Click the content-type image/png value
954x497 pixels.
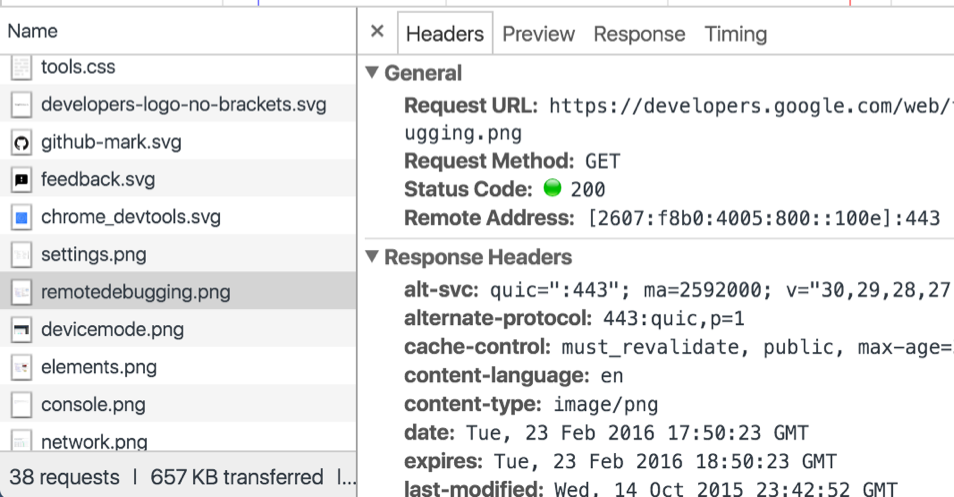point(606,404)
